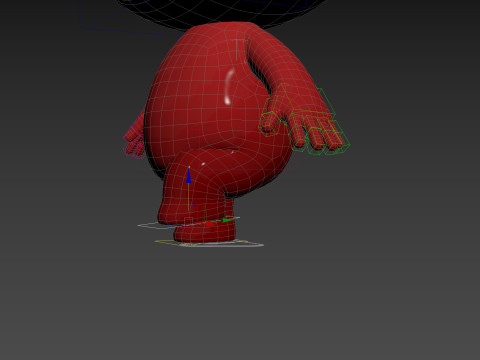Click the blue Z-axis arrow of move gizmo

click(x=189, y=176)
